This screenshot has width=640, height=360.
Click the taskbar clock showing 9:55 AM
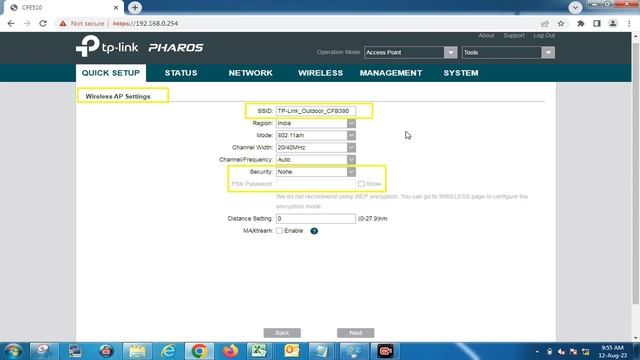coord(612,351)
